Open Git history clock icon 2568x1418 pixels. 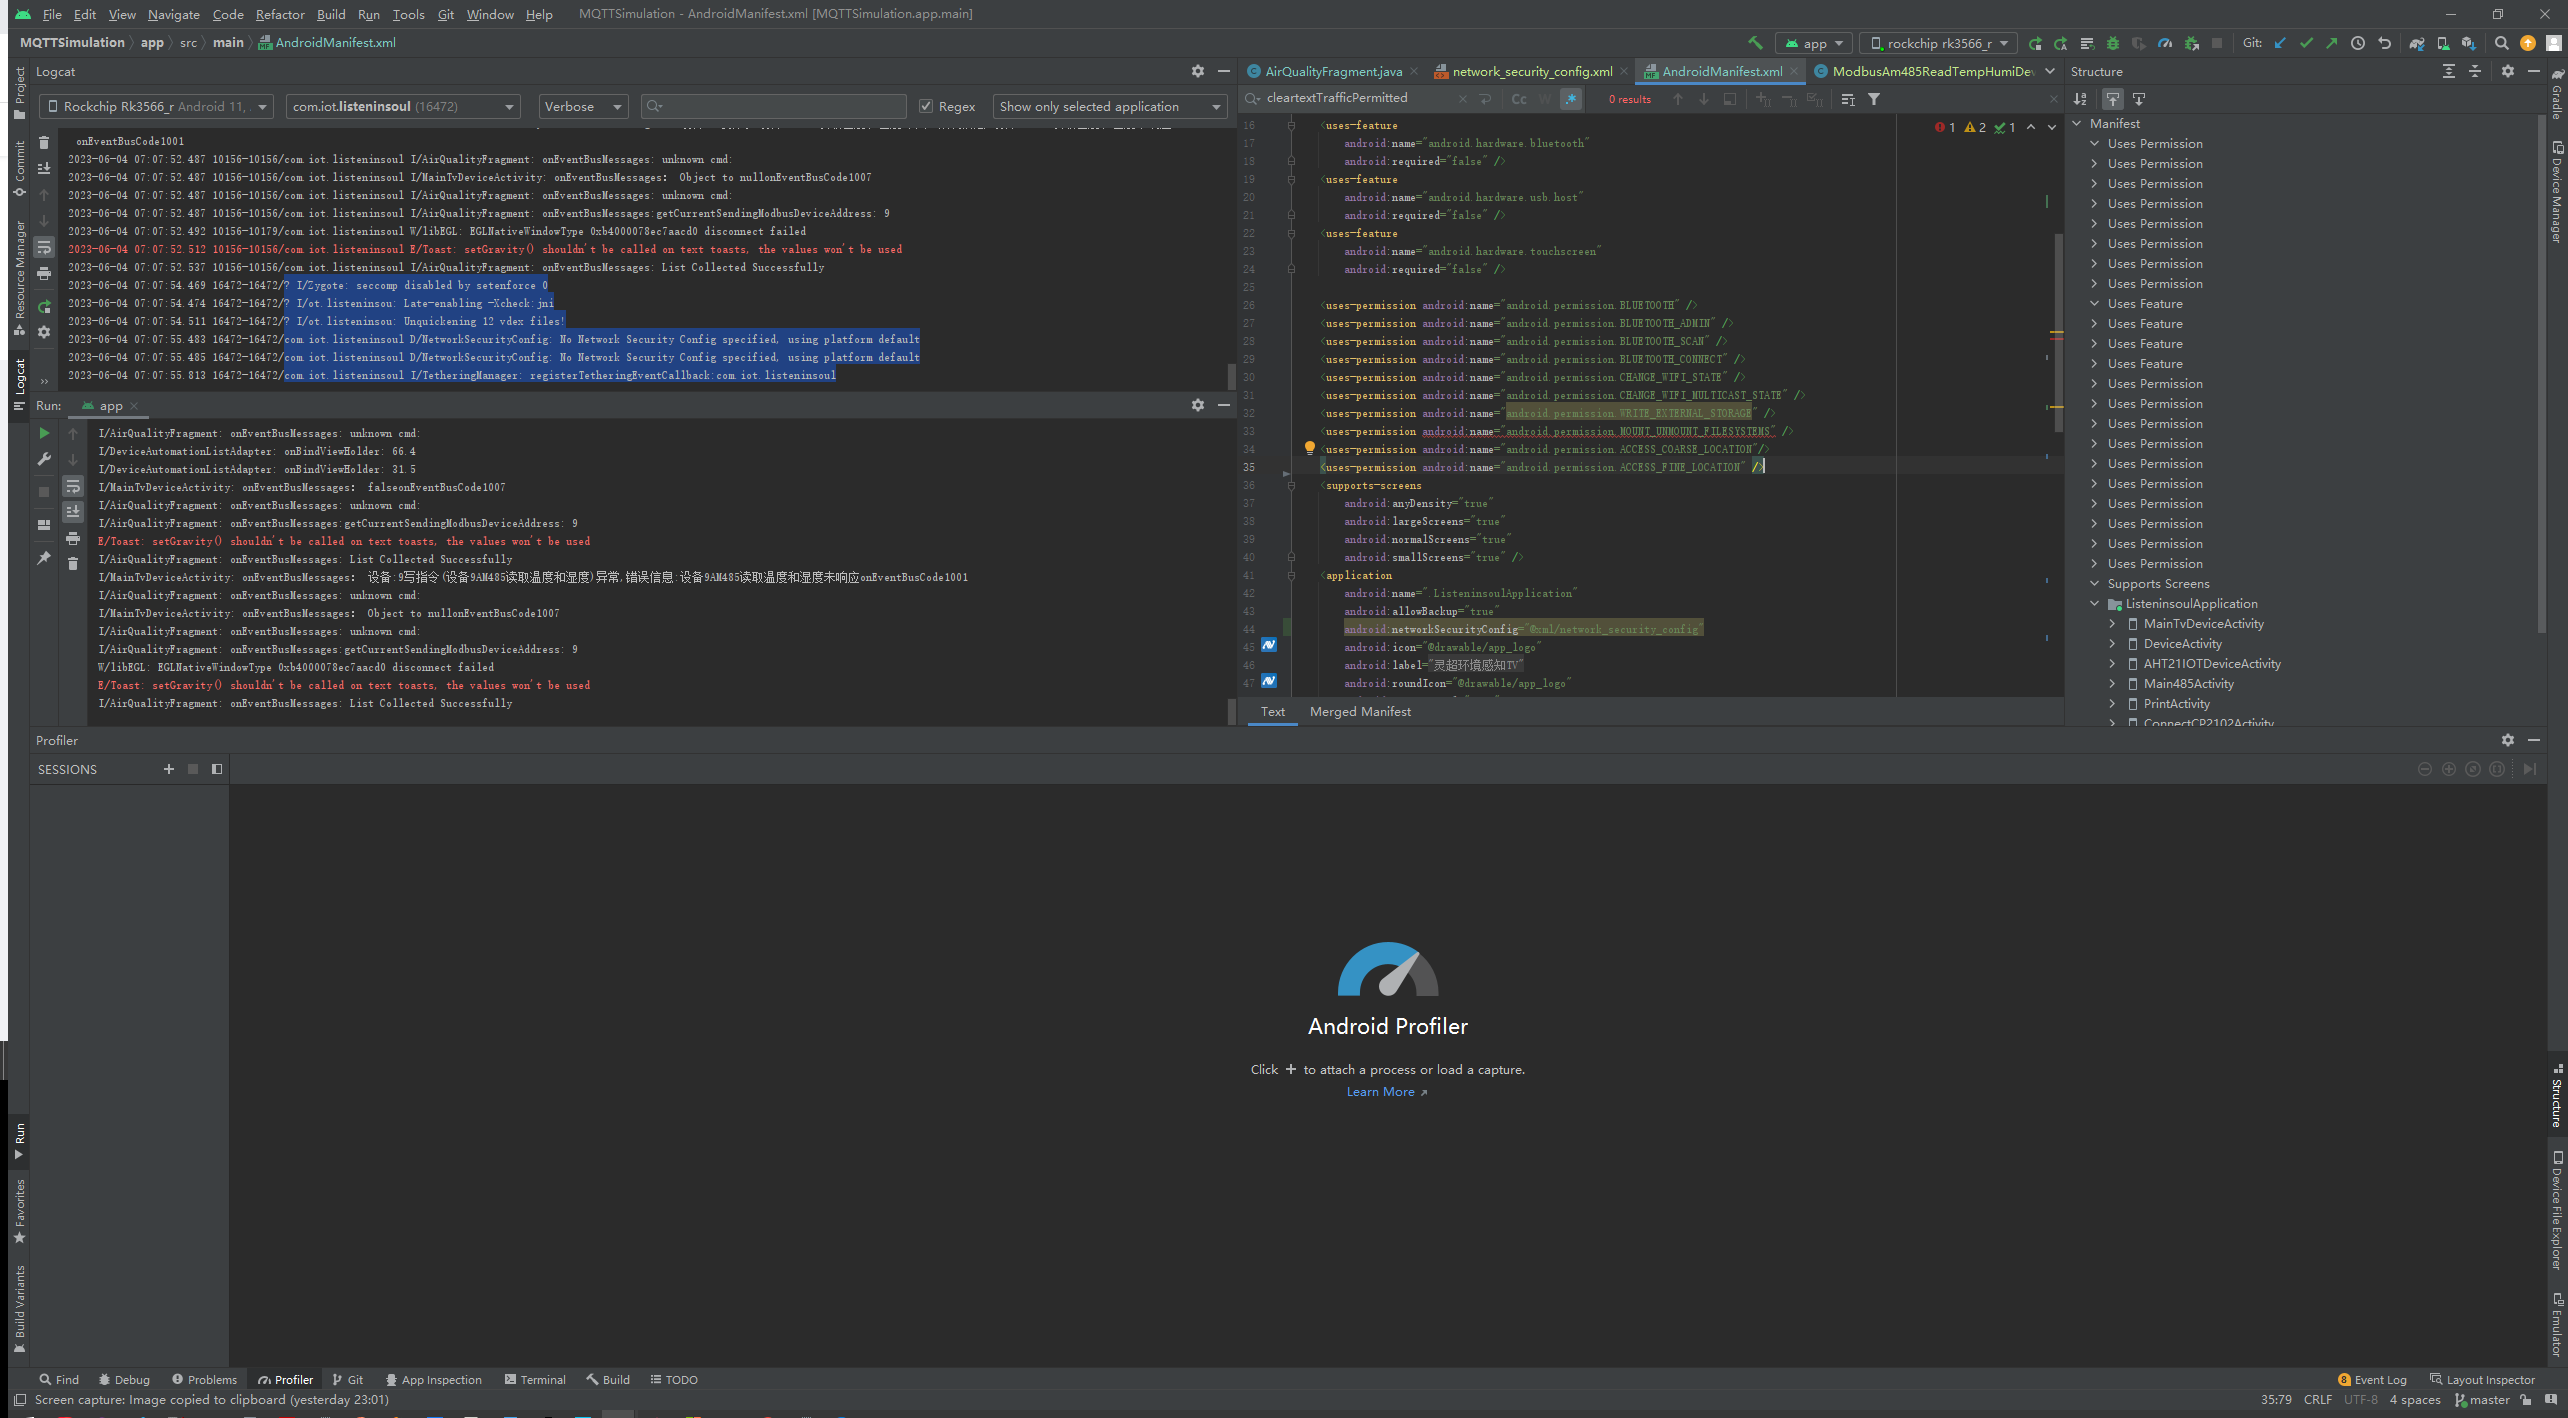2358,43
